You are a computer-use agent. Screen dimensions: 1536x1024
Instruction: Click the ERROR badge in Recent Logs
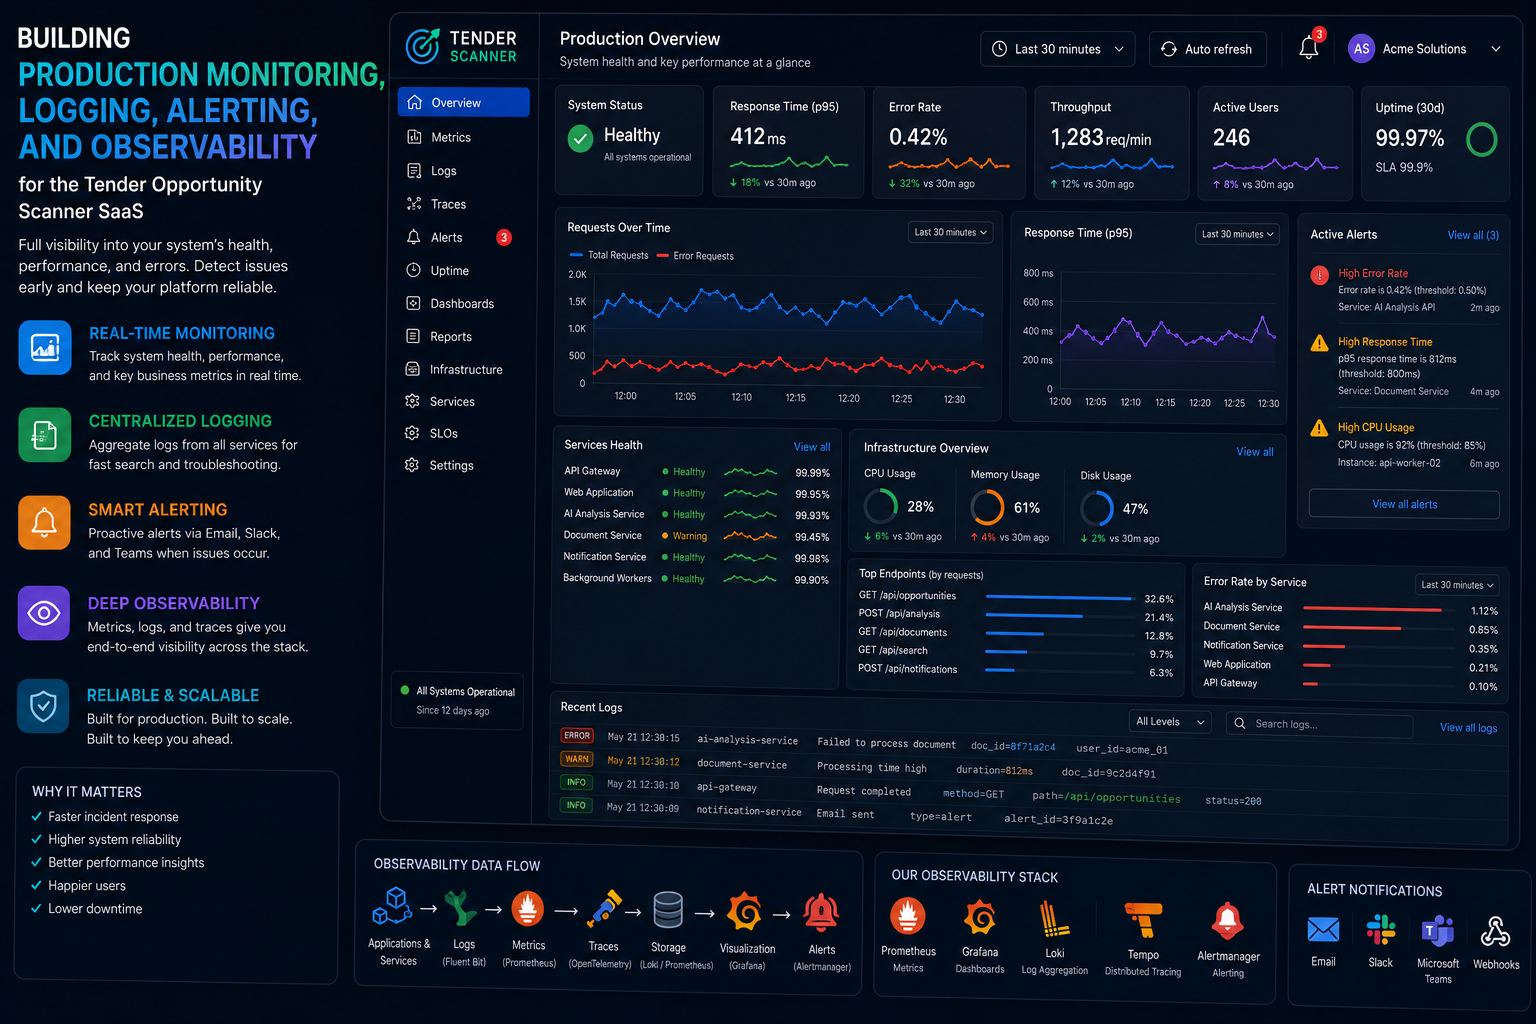(x=577, y=735)
